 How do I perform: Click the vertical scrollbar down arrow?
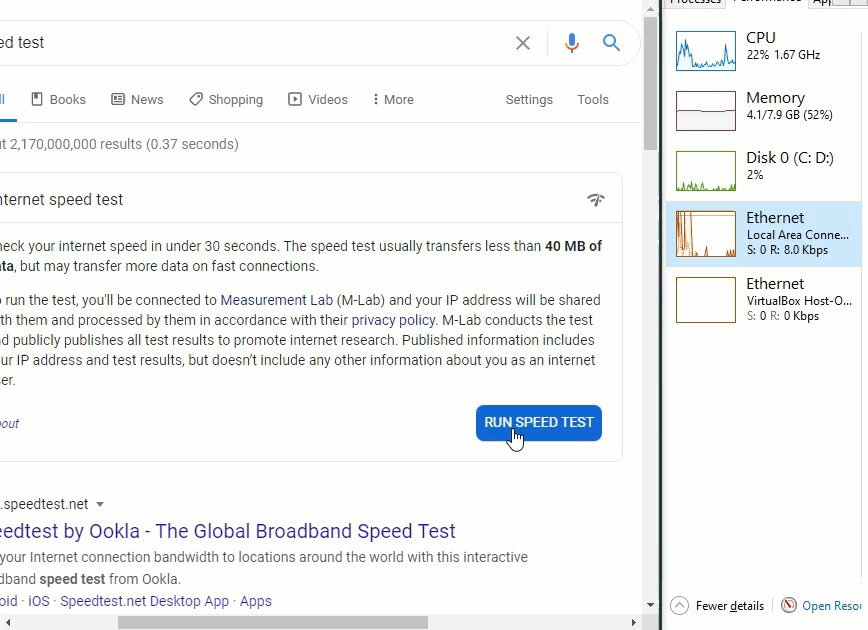tap(650, 605)
